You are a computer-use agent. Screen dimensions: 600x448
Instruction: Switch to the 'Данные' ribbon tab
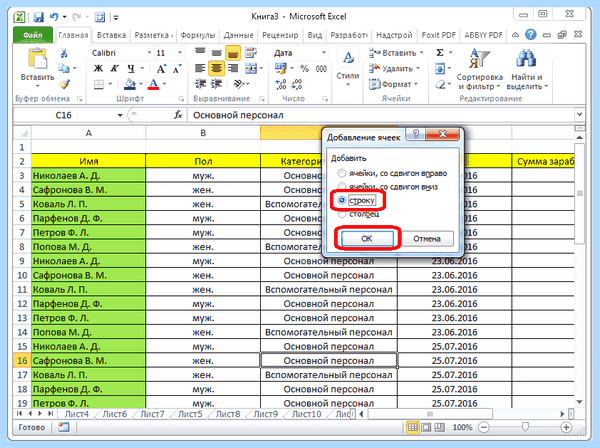(x=238, y=35)
